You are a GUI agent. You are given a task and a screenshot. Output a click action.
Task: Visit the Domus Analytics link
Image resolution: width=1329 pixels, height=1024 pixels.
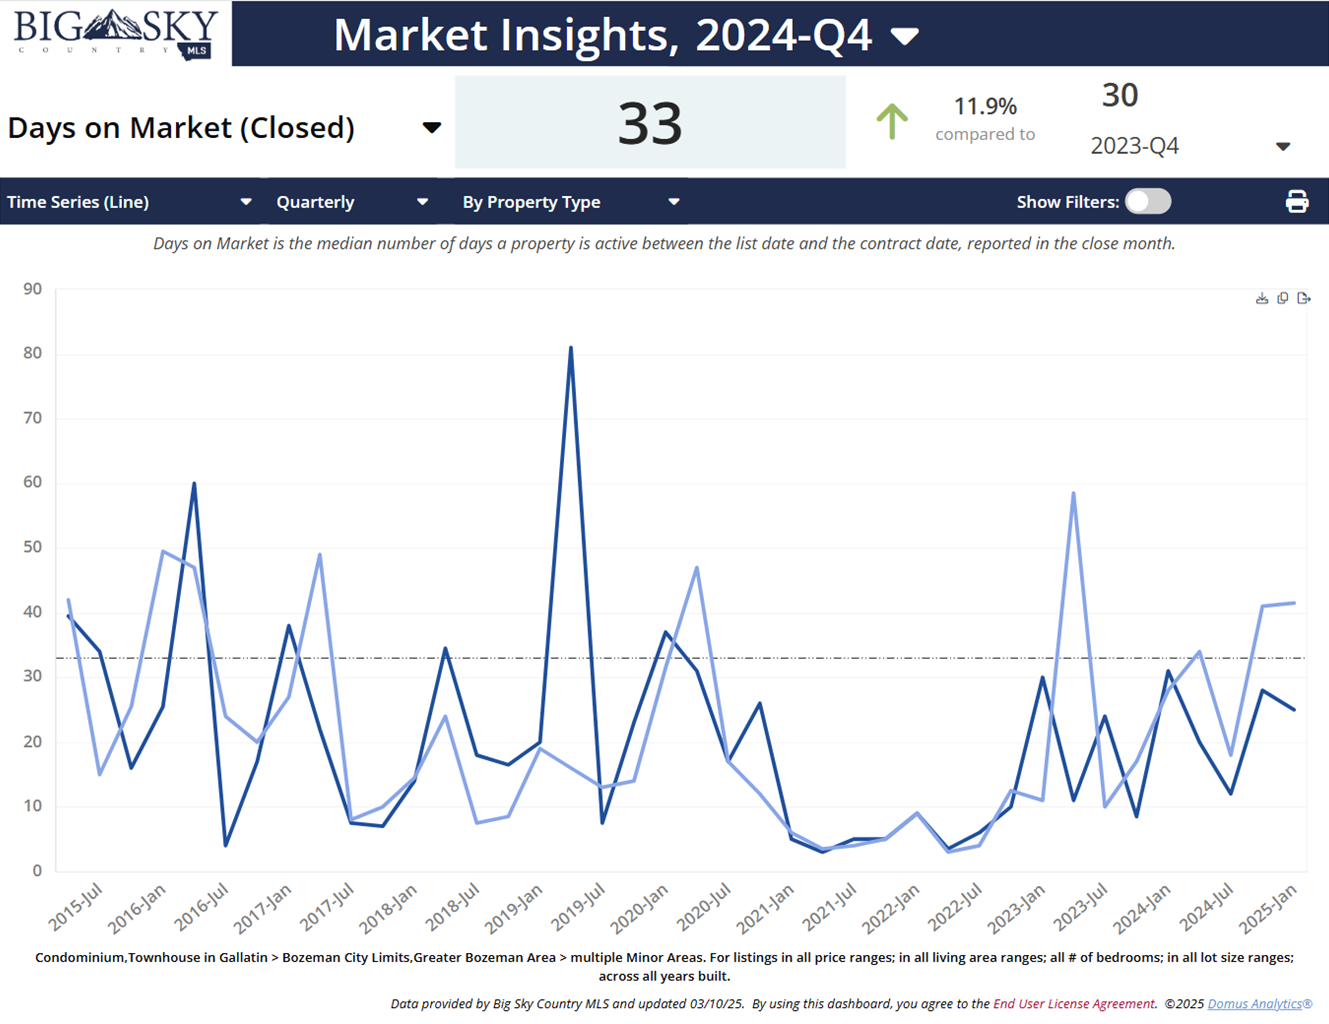(x=1259, y=1004)
